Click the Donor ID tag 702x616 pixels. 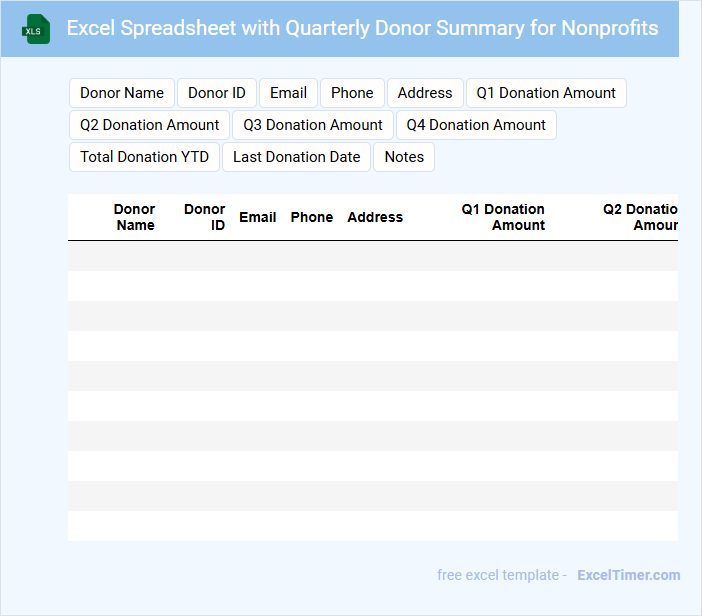coord(217,93)
